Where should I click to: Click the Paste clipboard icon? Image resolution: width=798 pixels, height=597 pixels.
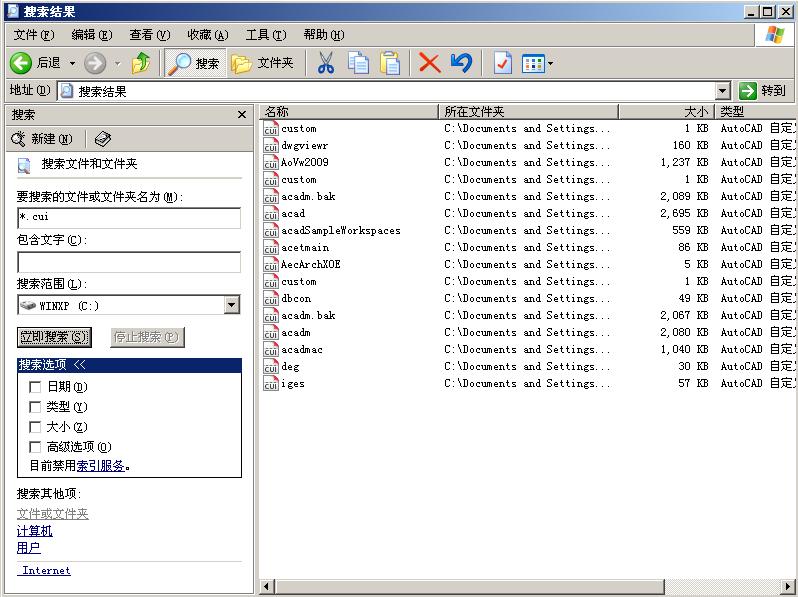(390, 63)
